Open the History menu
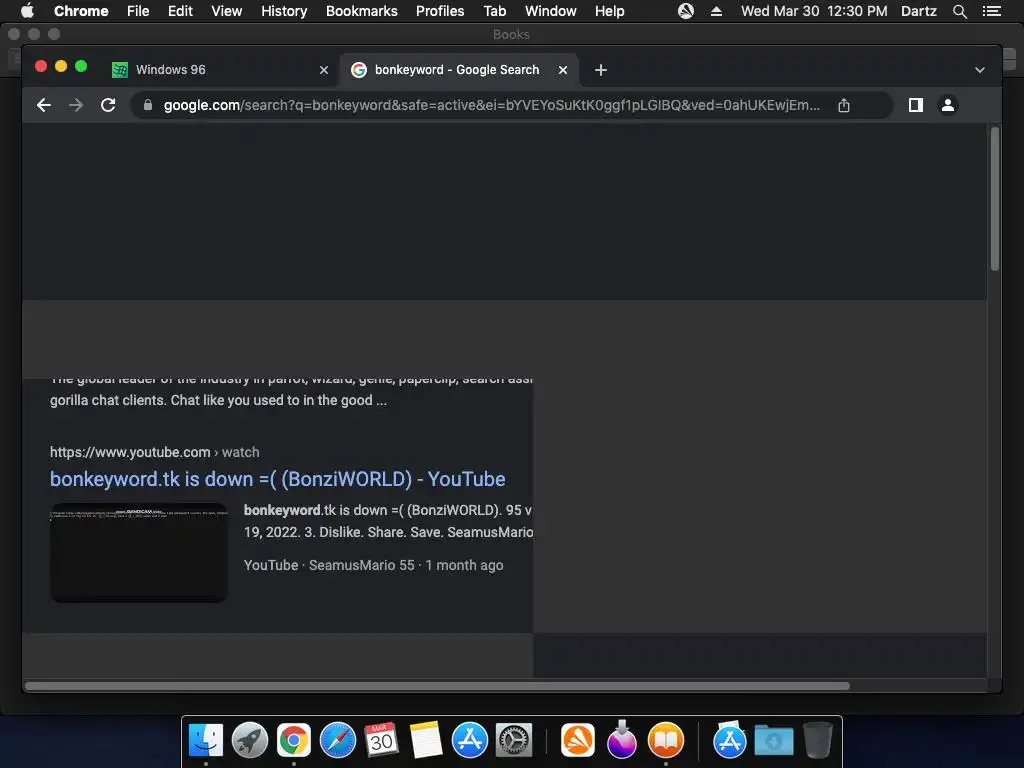Viewport: 1024px width, 768px height. pyautogui.click(x=284, y=11)
